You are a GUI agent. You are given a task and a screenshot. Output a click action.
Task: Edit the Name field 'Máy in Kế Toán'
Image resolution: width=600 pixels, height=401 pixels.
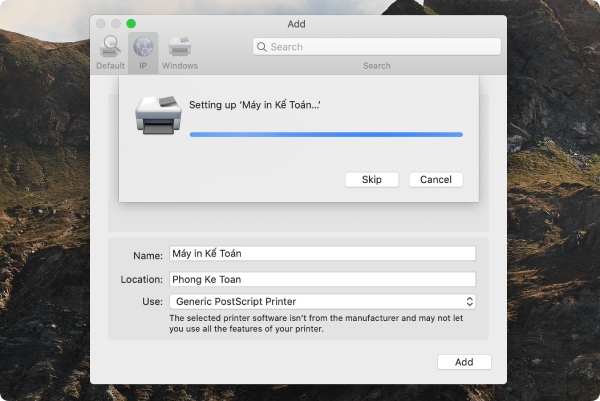point(322,254)
